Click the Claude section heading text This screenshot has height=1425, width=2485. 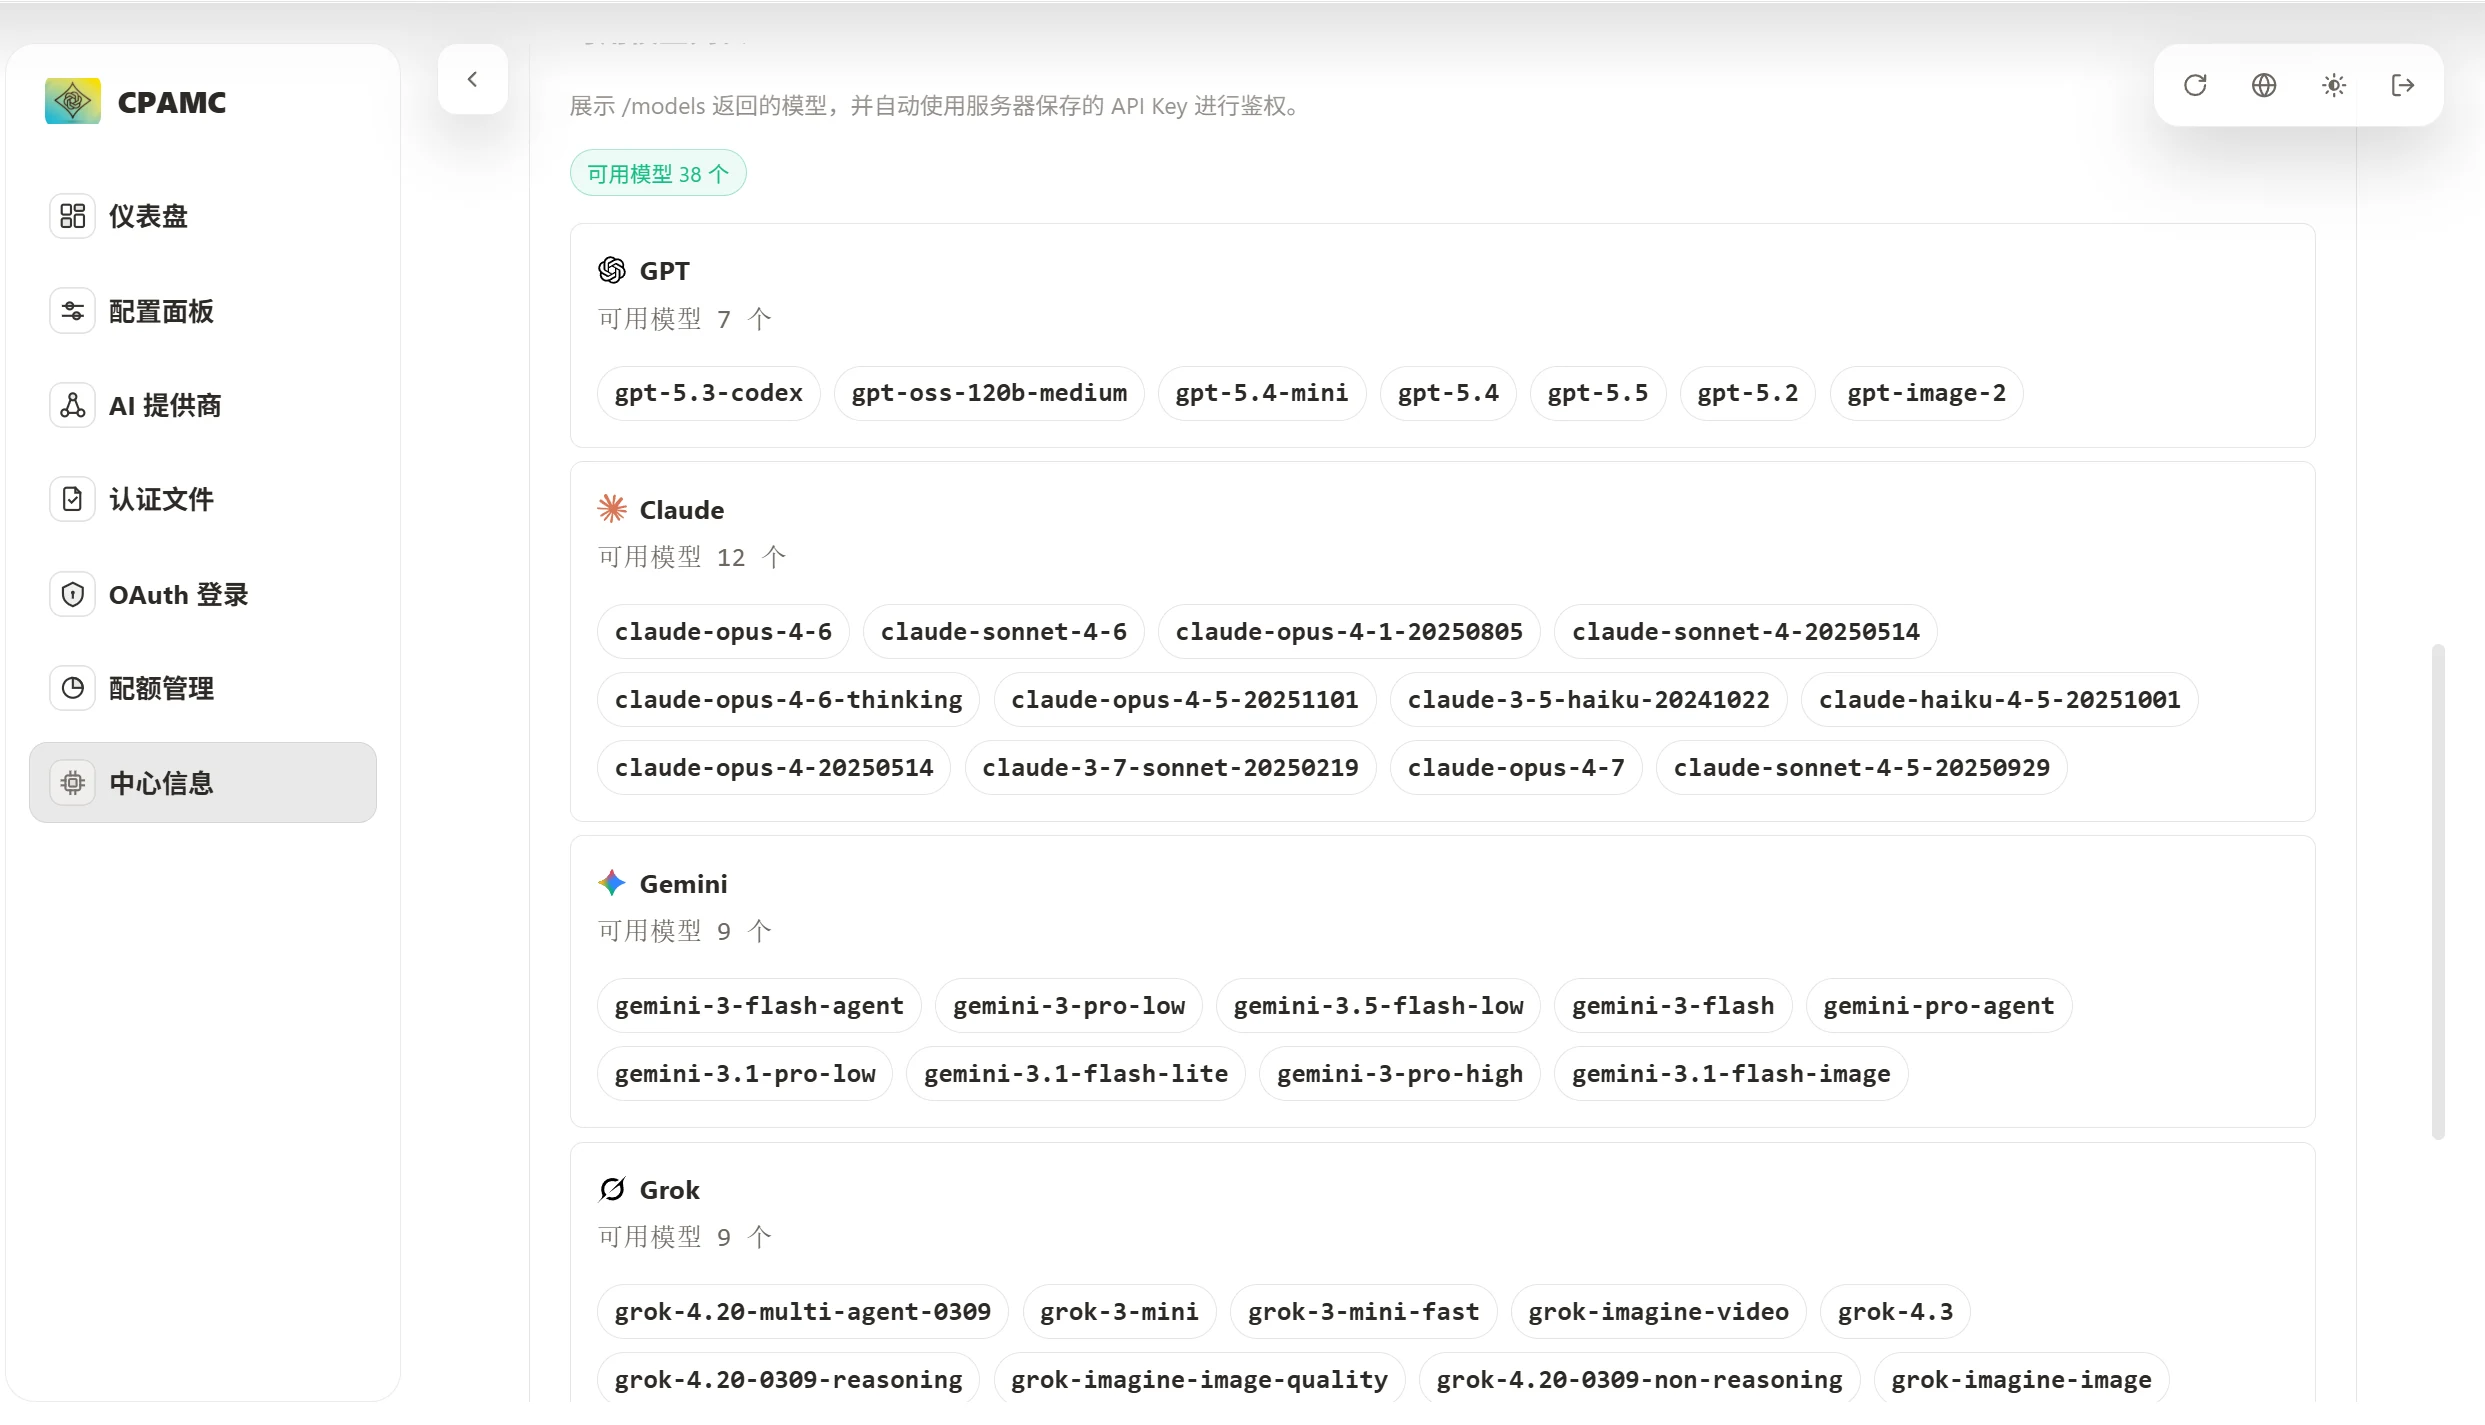[x=682, y=509]
